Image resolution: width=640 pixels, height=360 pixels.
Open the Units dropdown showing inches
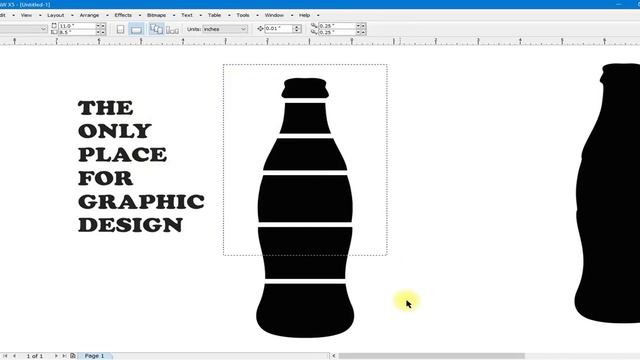(225, 29)
